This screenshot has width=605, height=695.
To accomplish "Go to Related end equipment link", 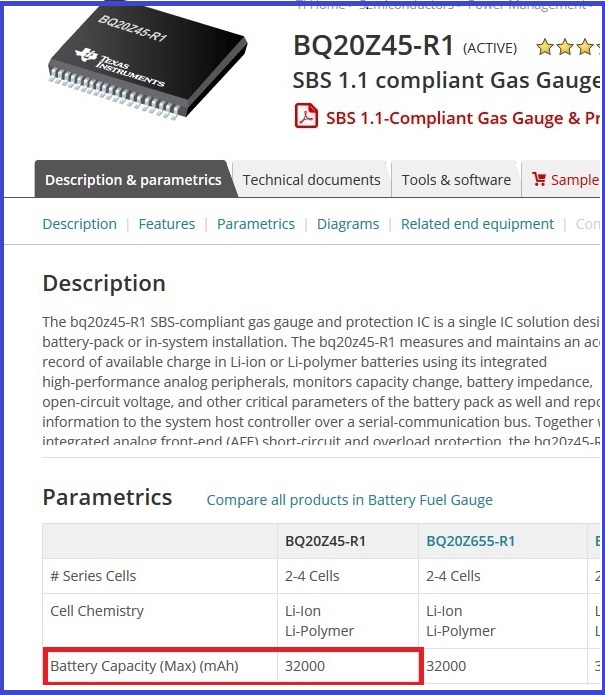I will 477,224.
